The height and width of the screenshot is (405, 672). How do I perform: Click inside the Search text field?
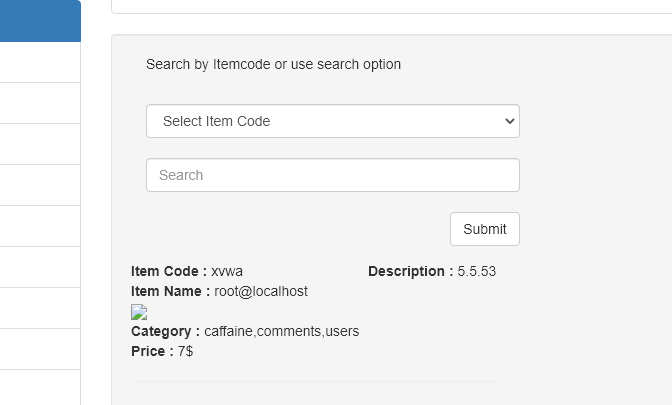[x=332, y=175]
